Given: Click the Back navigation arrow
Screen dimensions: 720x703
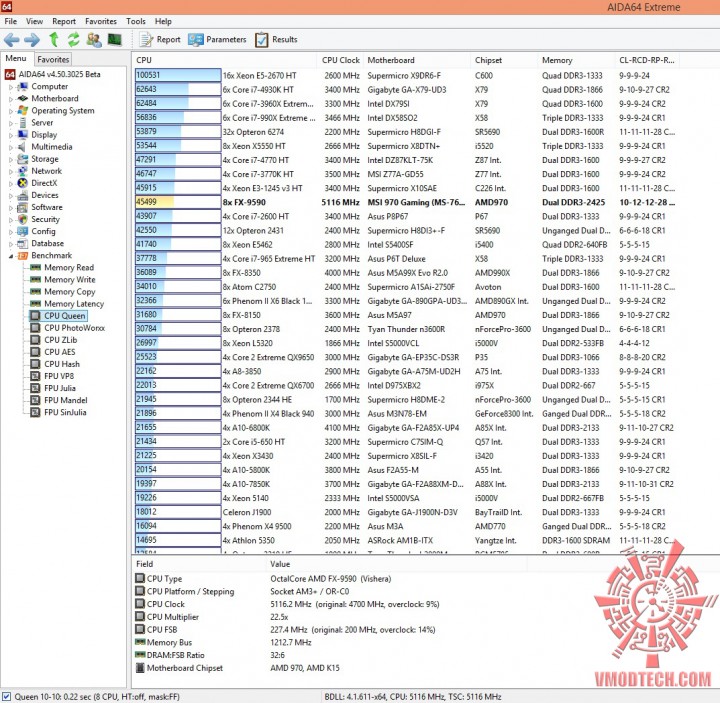Looking at the screenshot, I should point(11,40).
